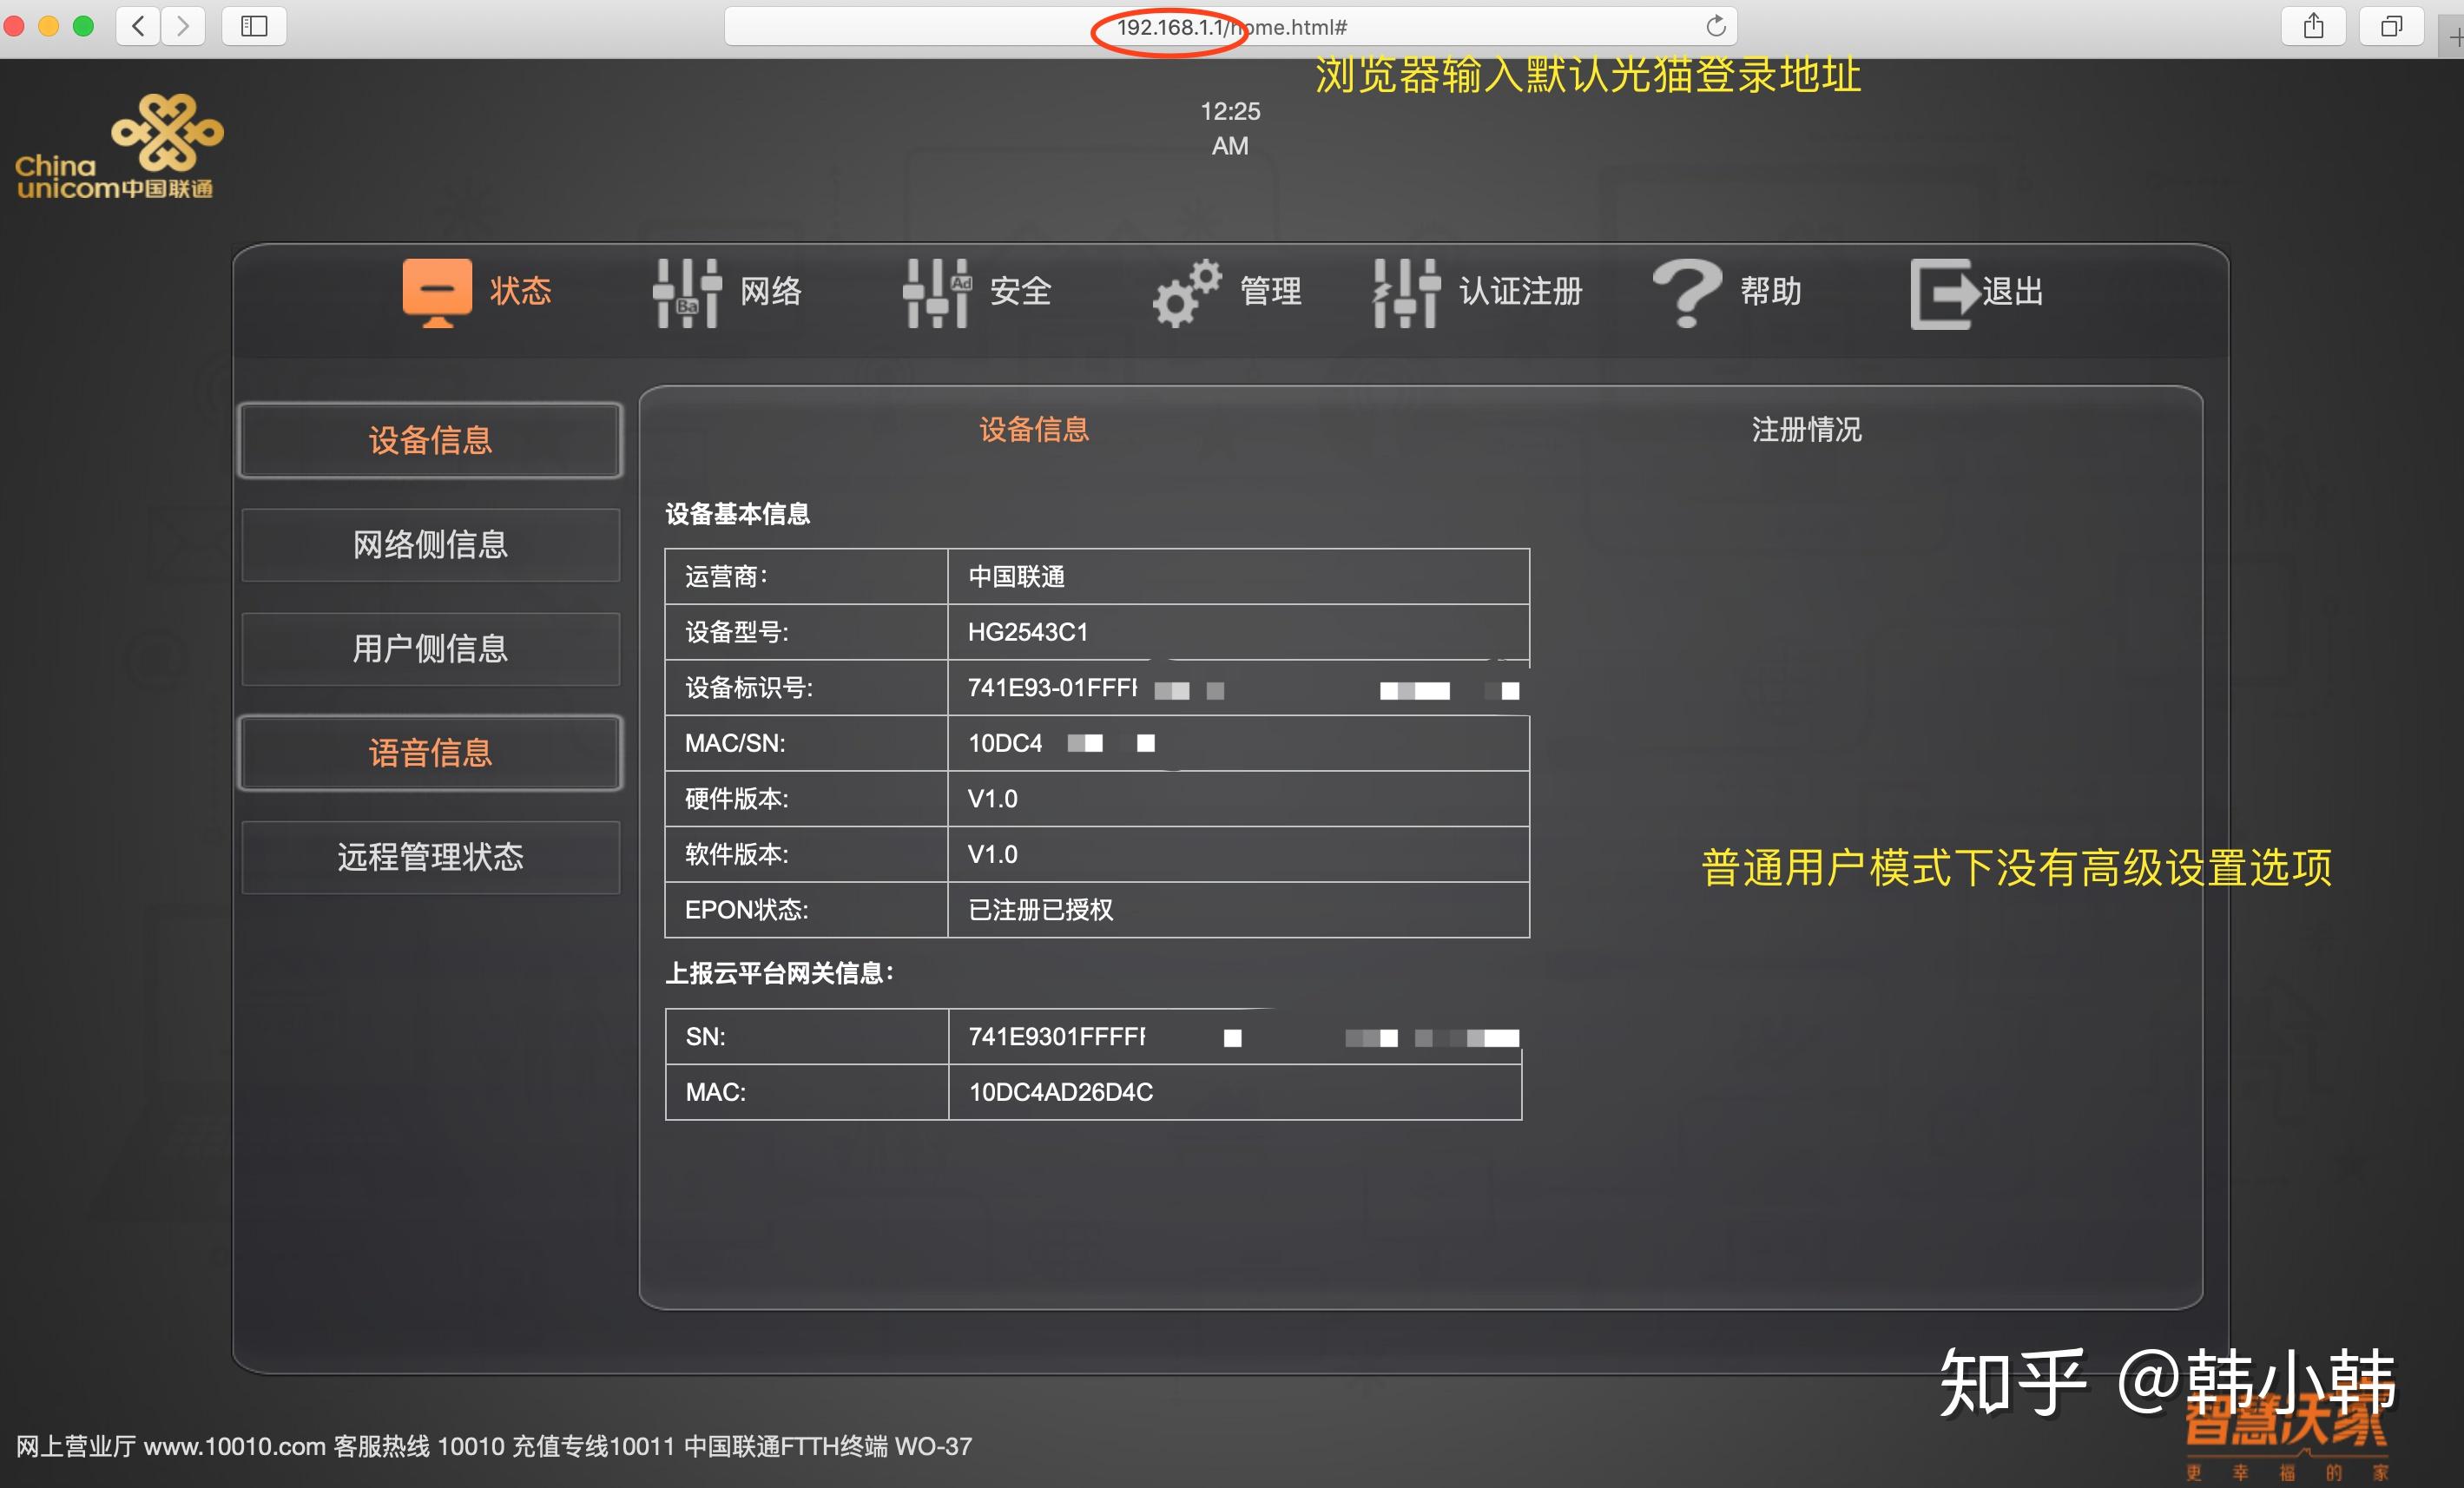Click the 认证注册 sliders icon
This screenshot has height=1488, width=2464.
[1406, 292]
